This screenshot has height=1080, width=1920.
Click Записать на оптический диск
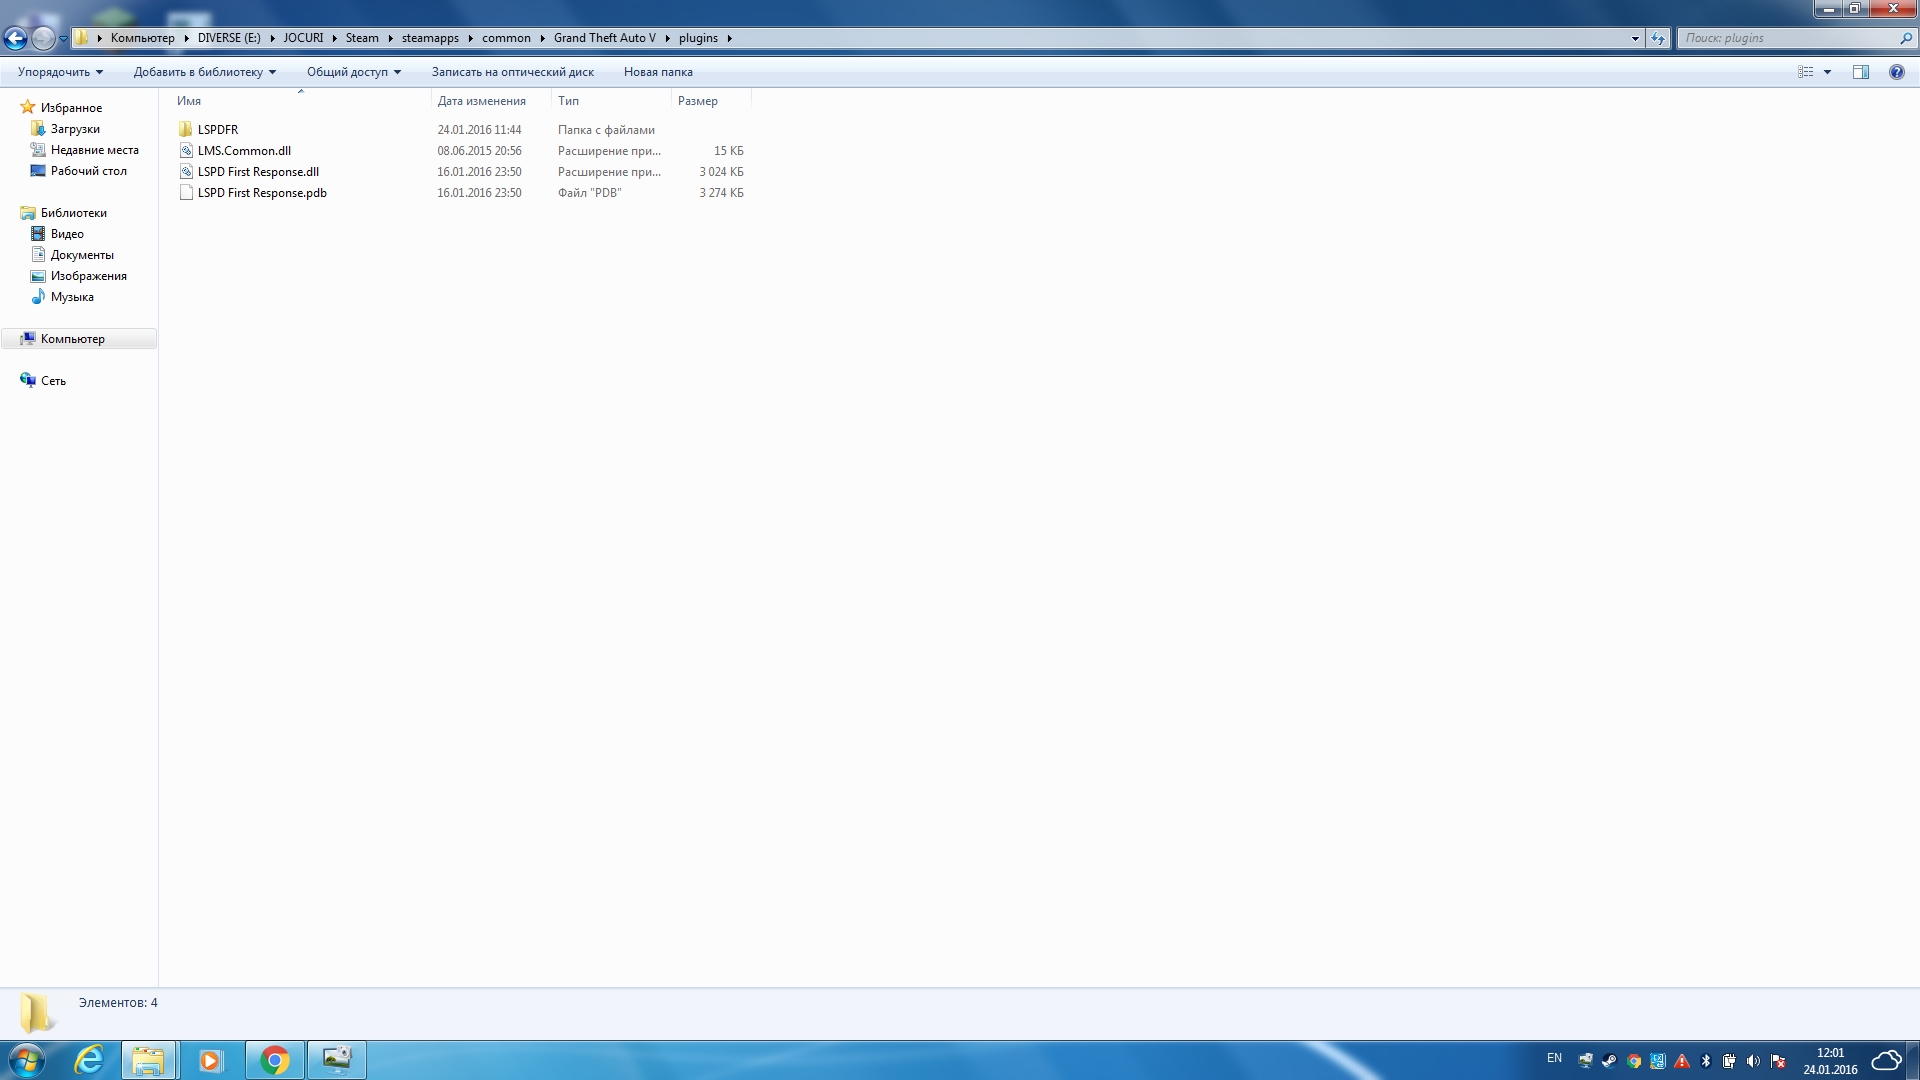pyautogui.click(x=512, y=72)
